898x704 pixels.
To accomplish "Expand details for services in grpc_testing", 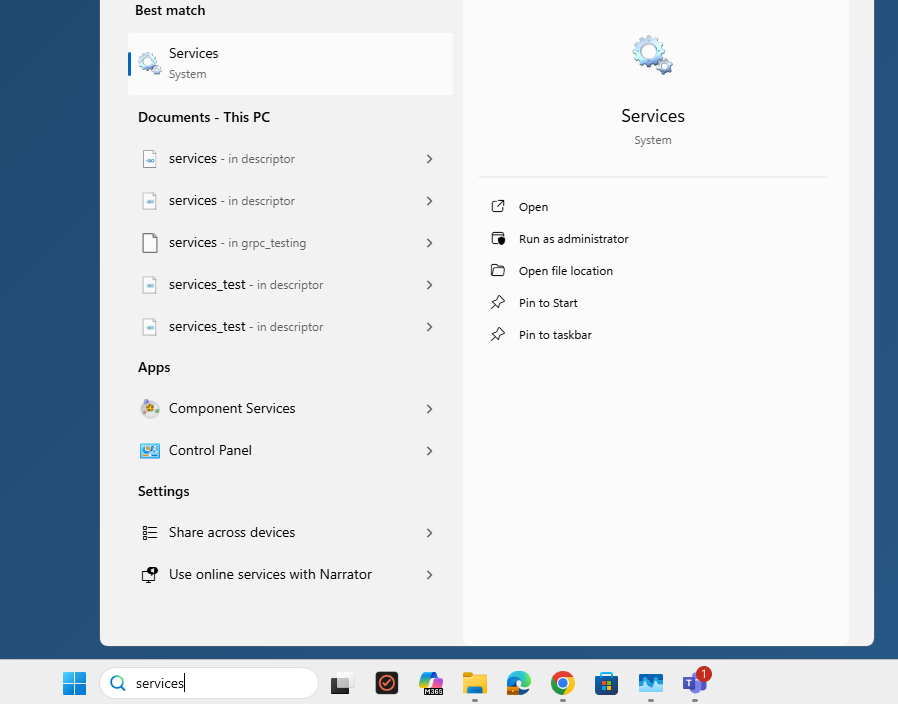I will click(430, 243).
